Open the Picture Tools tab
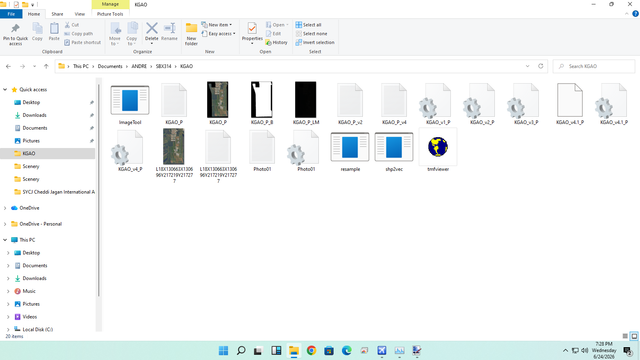This screenshot has height=360, width=640. (110, 14)
